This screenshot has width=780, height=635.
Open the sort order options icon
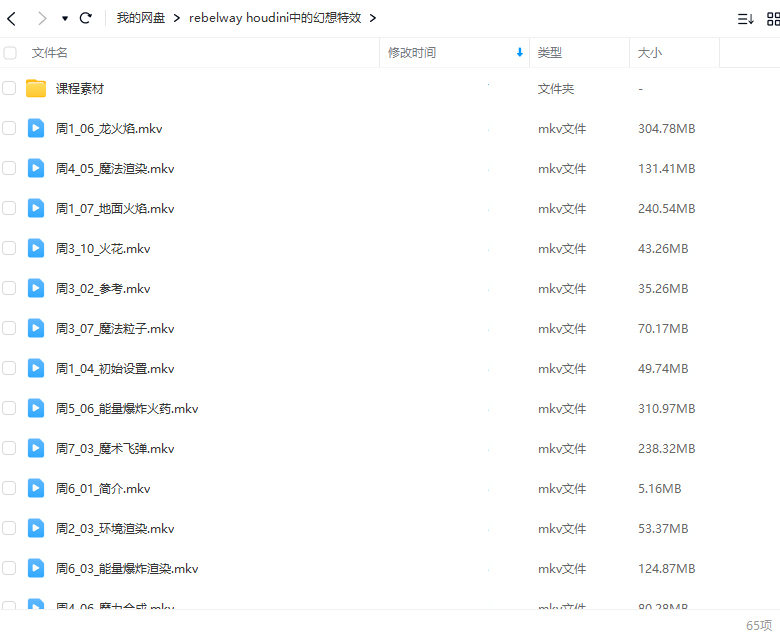point(745,18)
